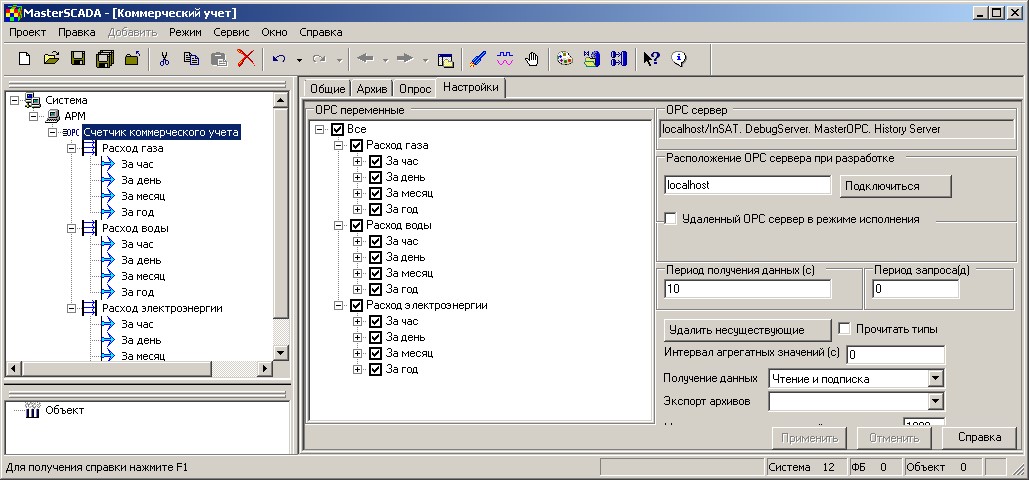1029x480 pixels.
Task: Paste using the clipboard icon
Action: tap(219, 59)
